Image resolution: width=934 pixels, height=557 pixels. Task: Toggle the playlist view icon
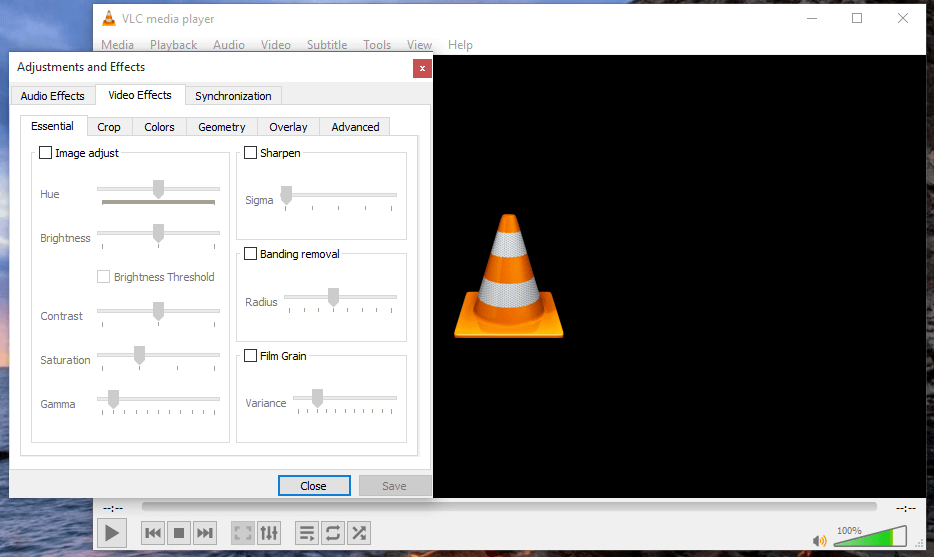(307, 533)
